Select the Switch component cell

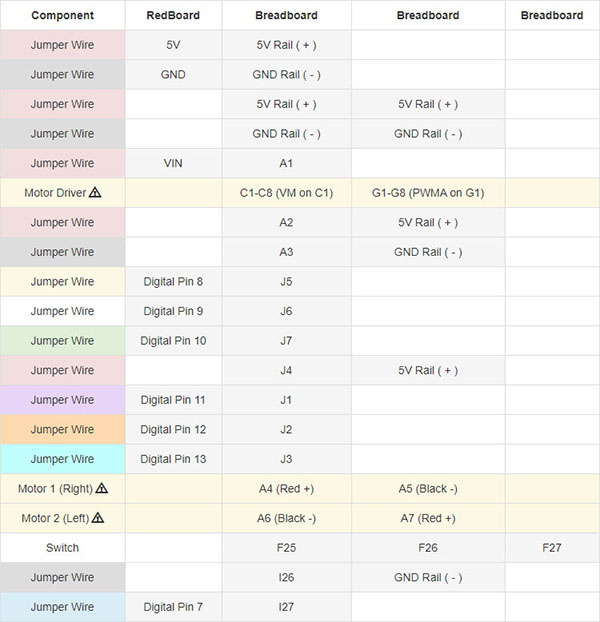click(x=63, y=548)
